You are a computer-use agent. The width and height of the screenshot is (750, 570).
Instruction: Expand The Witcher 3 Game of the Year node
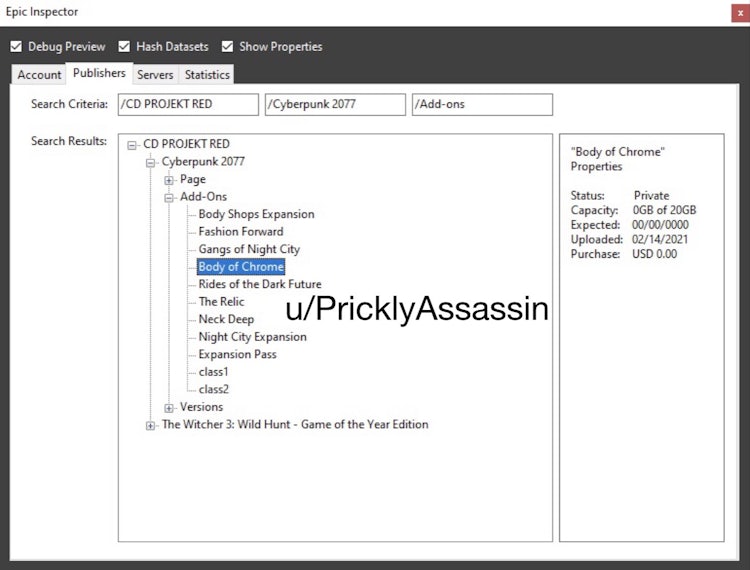(x=151, y=426)
